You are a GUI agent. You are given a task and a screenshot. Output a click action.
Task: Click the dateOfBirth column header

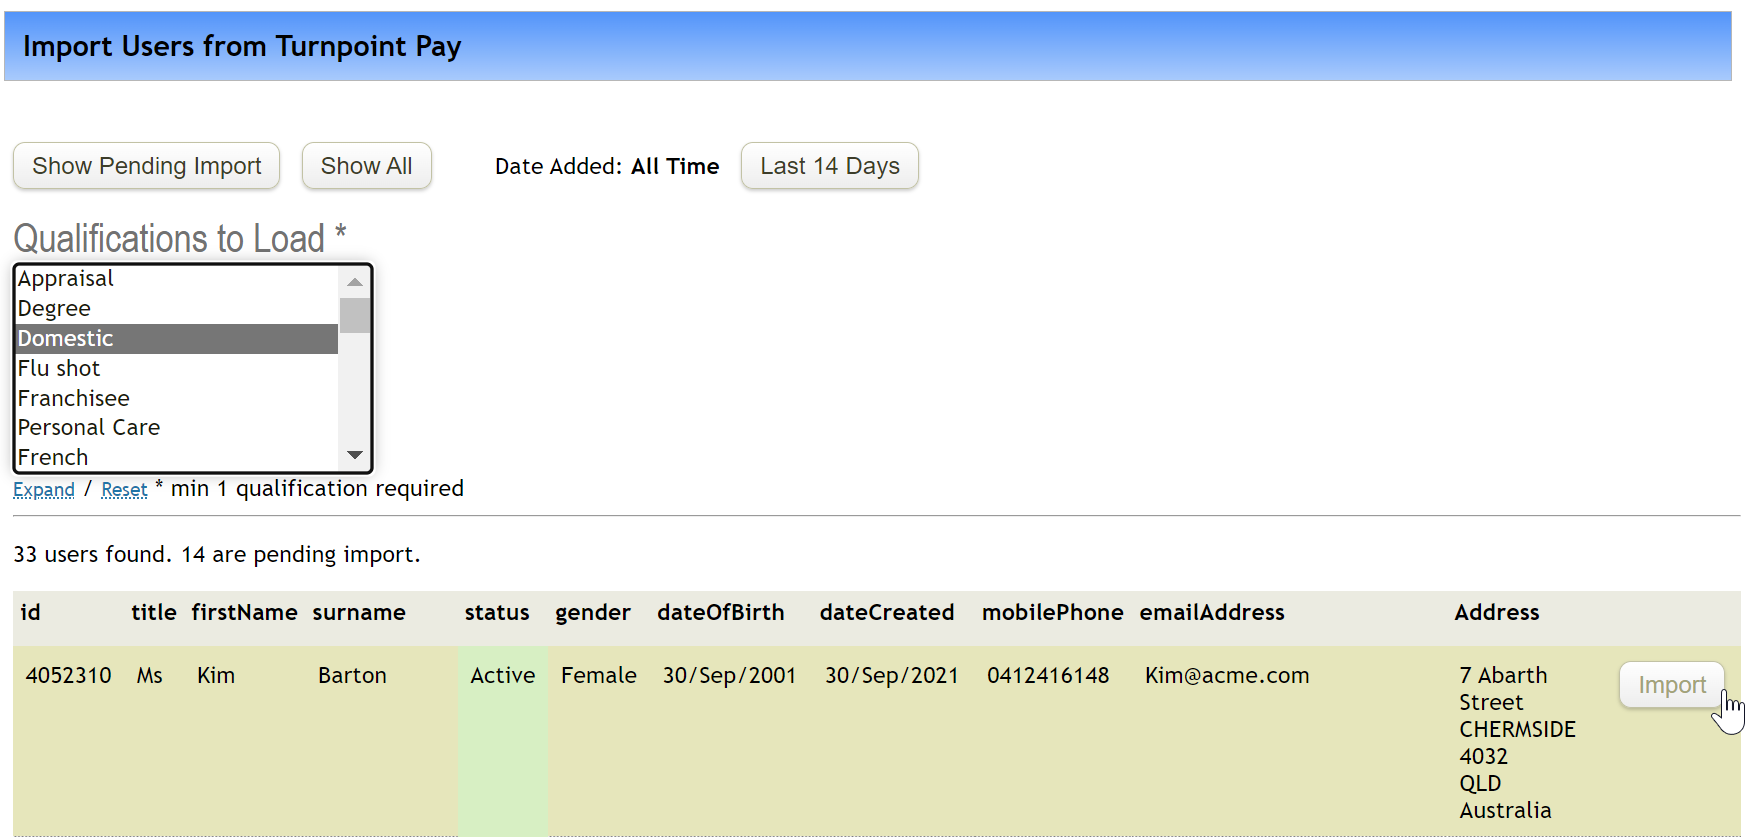pos(721,613)
